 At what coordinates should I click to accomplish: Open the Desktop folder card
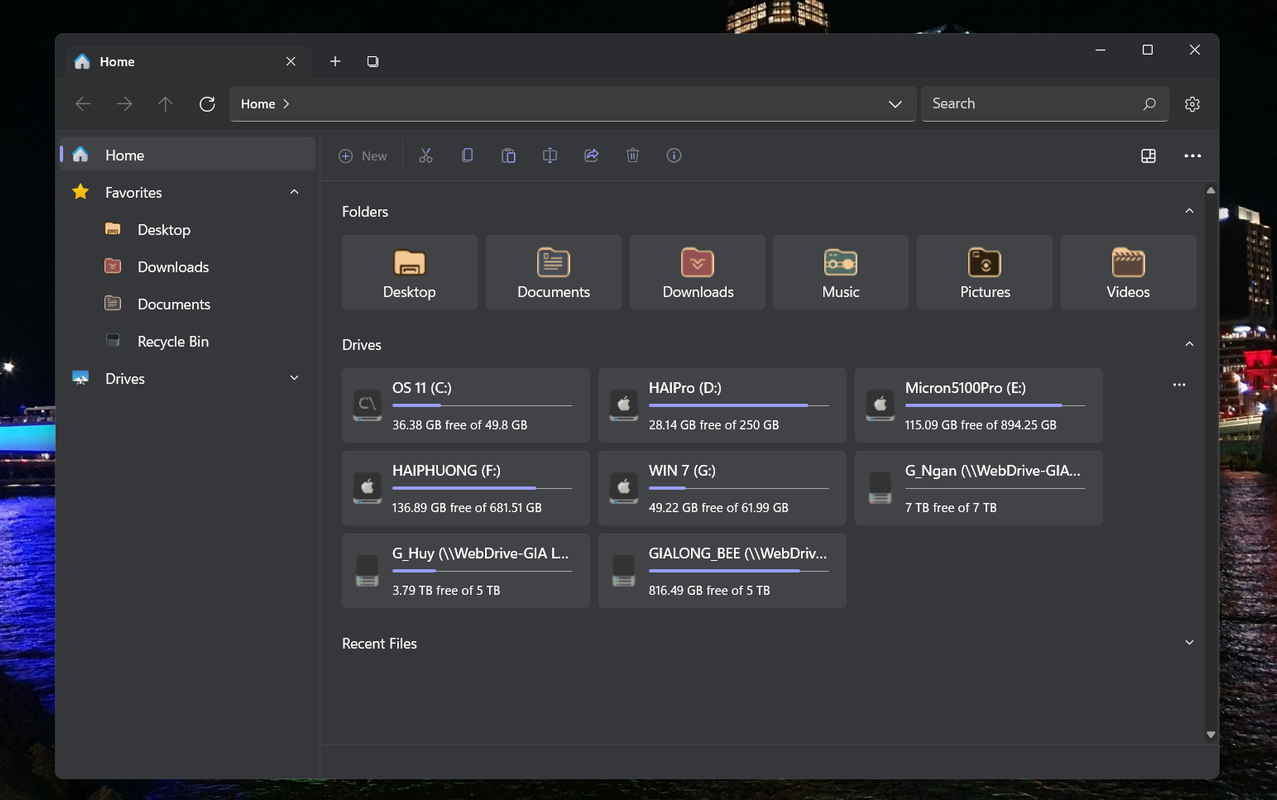[409, 272]
